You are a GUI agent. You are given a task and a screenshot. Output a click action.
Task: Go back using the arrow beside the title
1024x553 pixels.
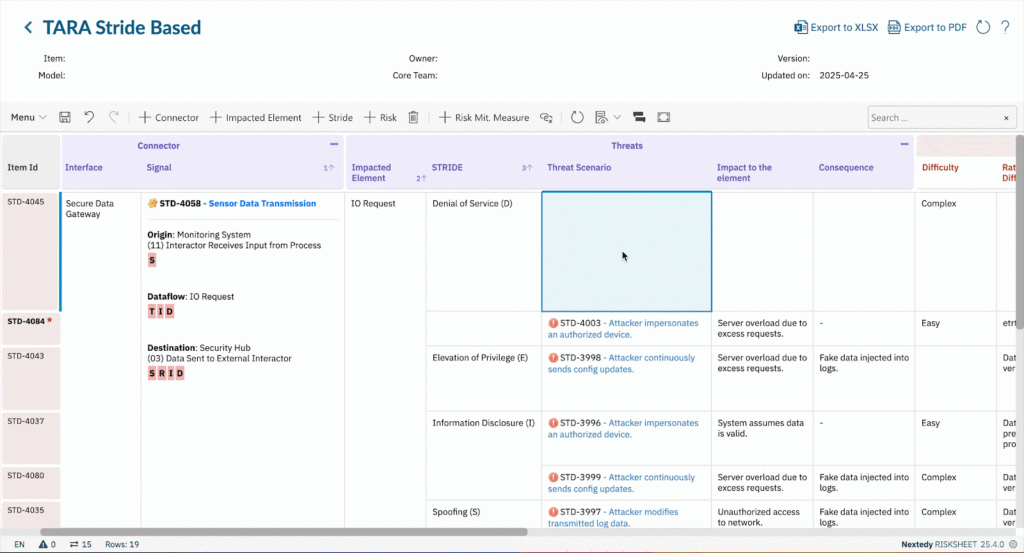click(28, 28)
